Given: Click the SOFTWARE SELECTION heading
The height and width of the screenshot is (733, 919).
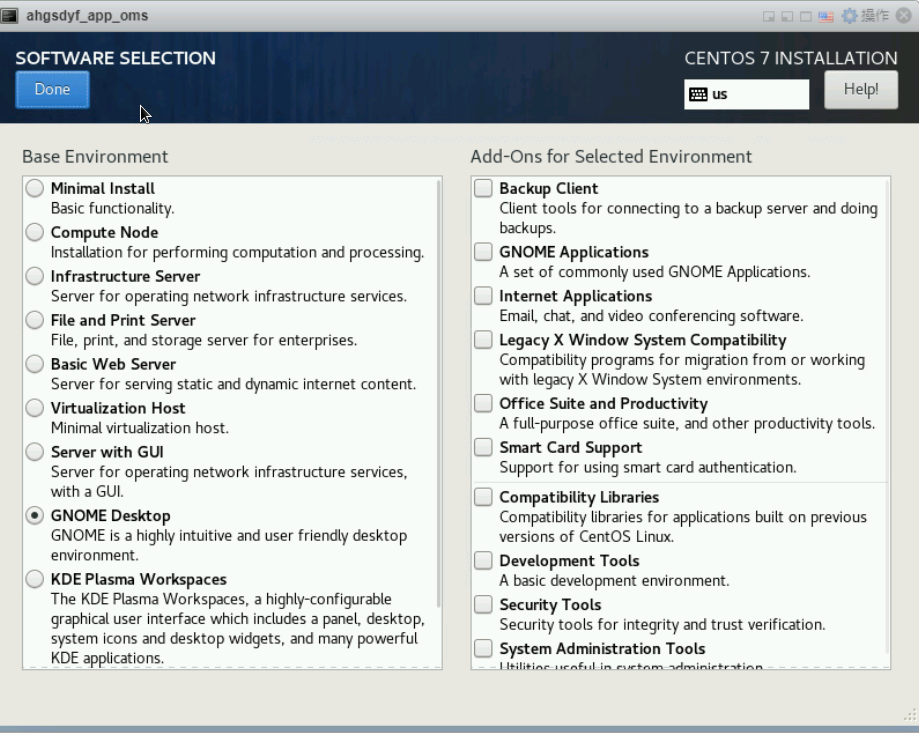Looking at the screenshot, I should [x=115, y=58].
